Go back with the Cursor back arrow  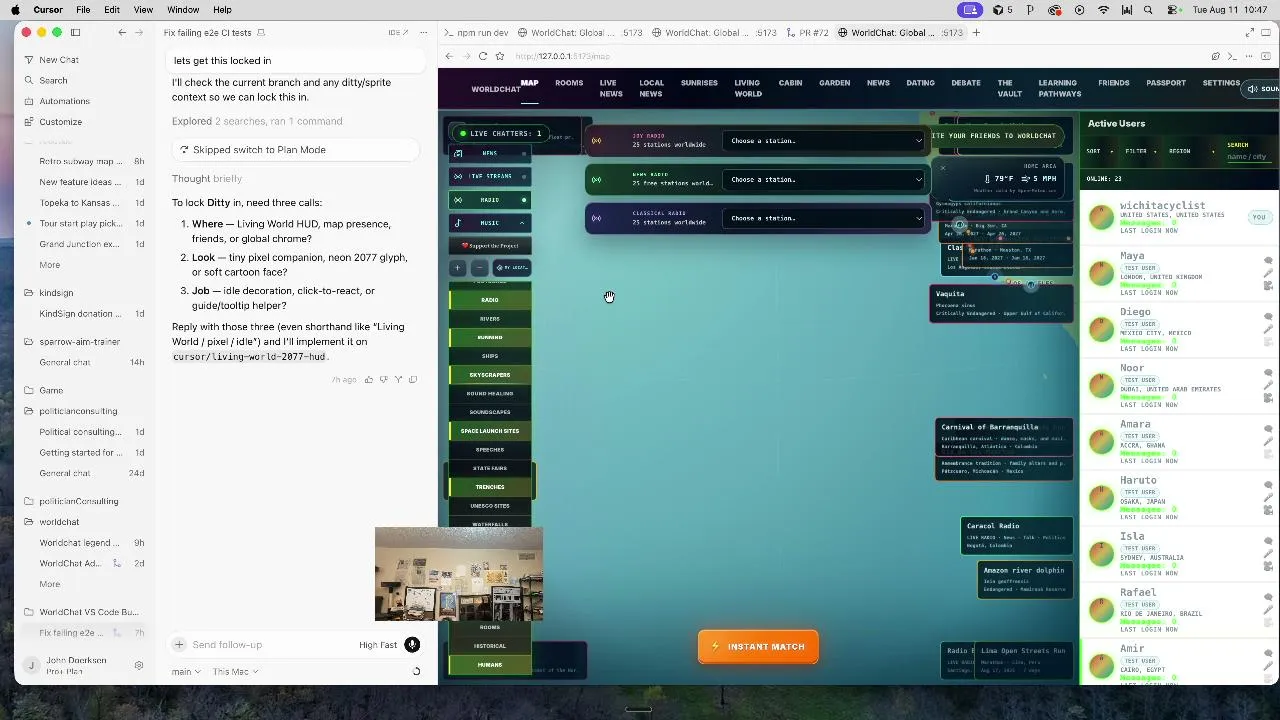(x=122, y=32)
